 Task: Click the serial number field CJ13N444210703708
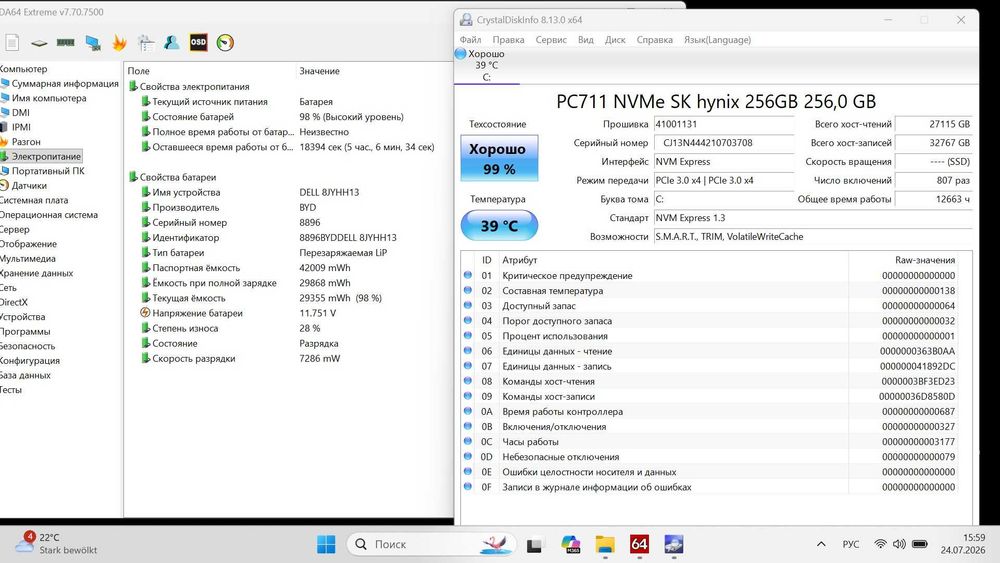tap(724, 143)
